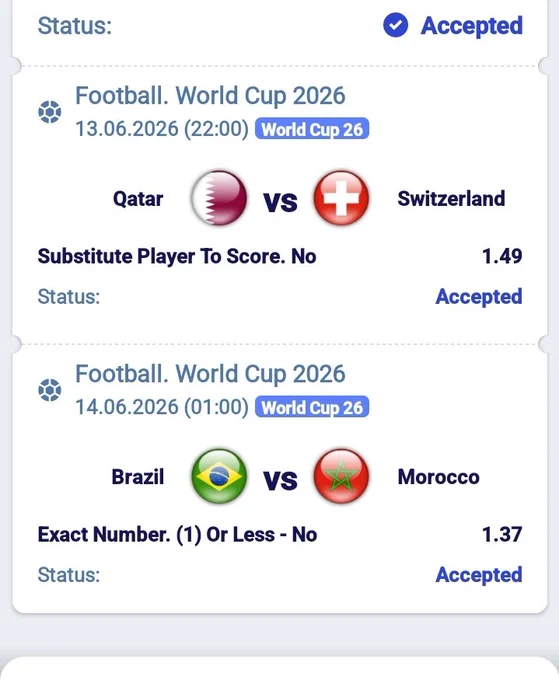Click football icon beside 13.06.2026 match

49,112
